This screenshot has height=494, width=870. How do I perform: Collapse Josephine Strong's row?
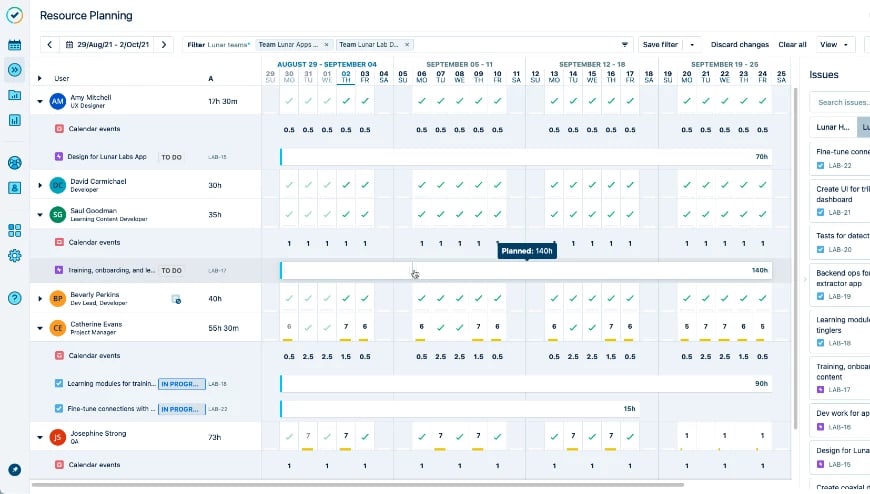click(x=40, y=437)
